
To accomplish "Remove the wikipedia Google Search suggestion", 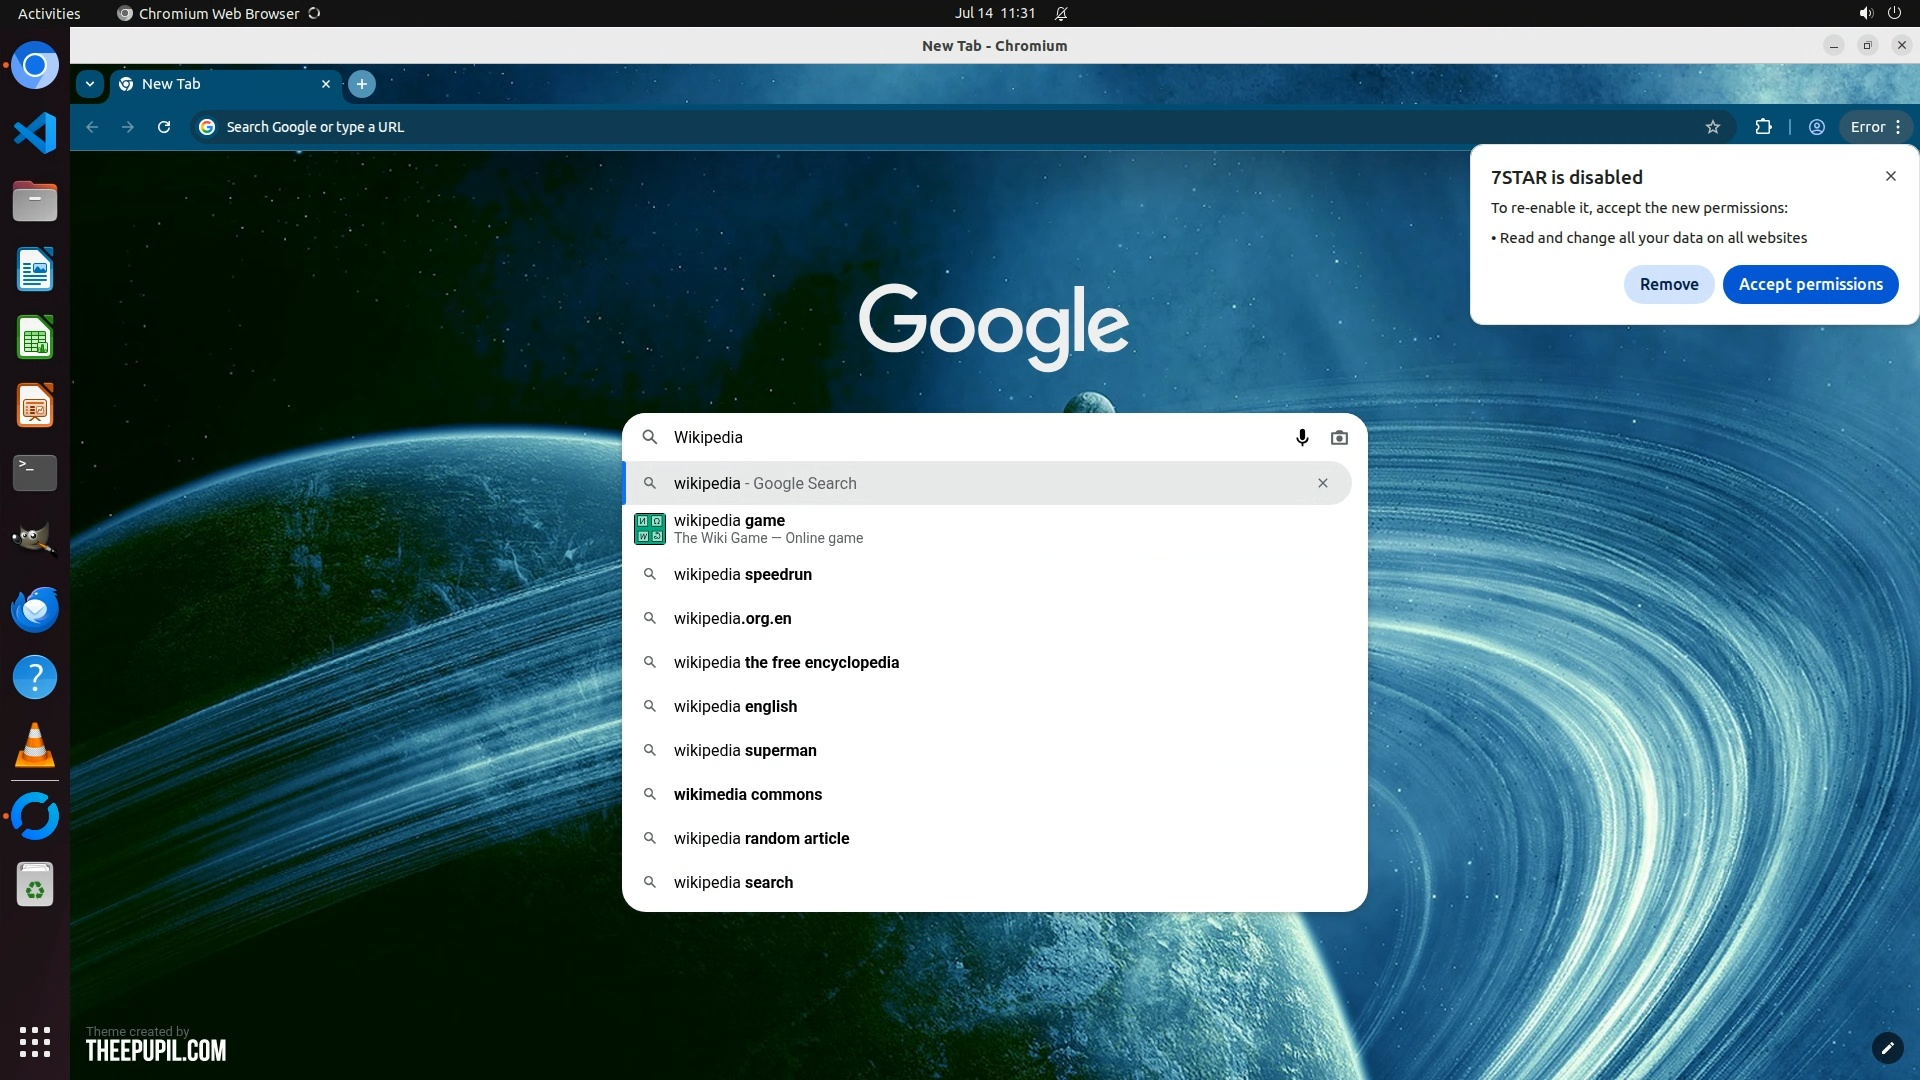I will pyautogui.click(x=1323, y=483).
